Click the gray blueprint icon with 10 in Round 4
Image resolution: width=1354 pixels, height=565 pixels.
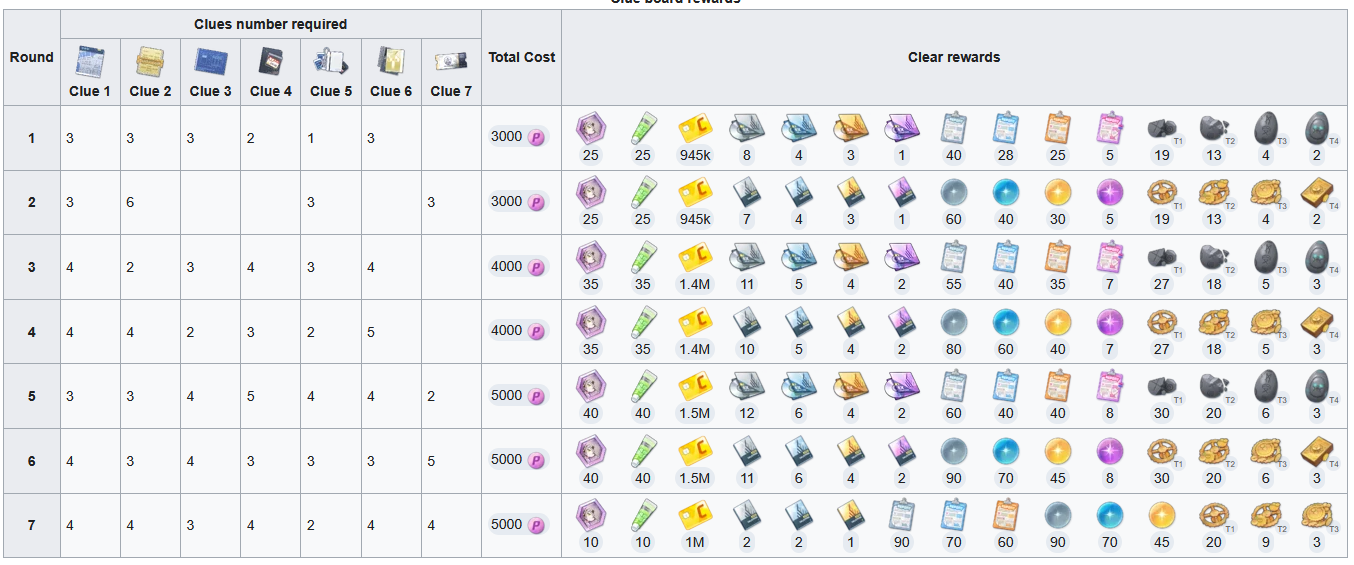click(x=746, y=322)
